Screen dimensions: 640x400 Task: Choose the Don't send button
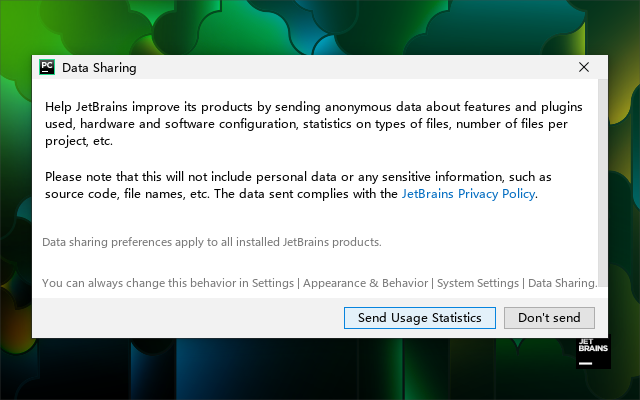[x=549, y=318]
